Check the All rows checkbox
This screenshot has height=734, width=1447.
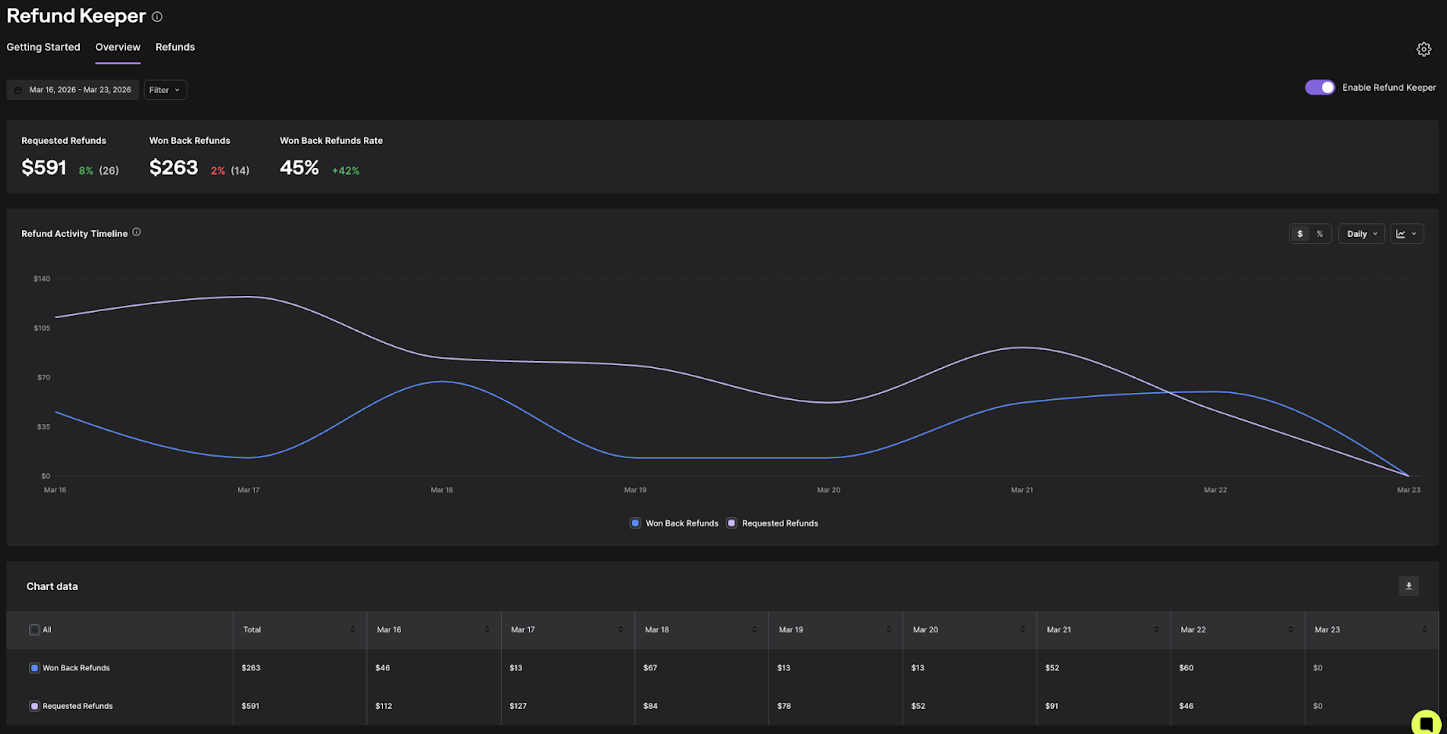click(35, 630)
